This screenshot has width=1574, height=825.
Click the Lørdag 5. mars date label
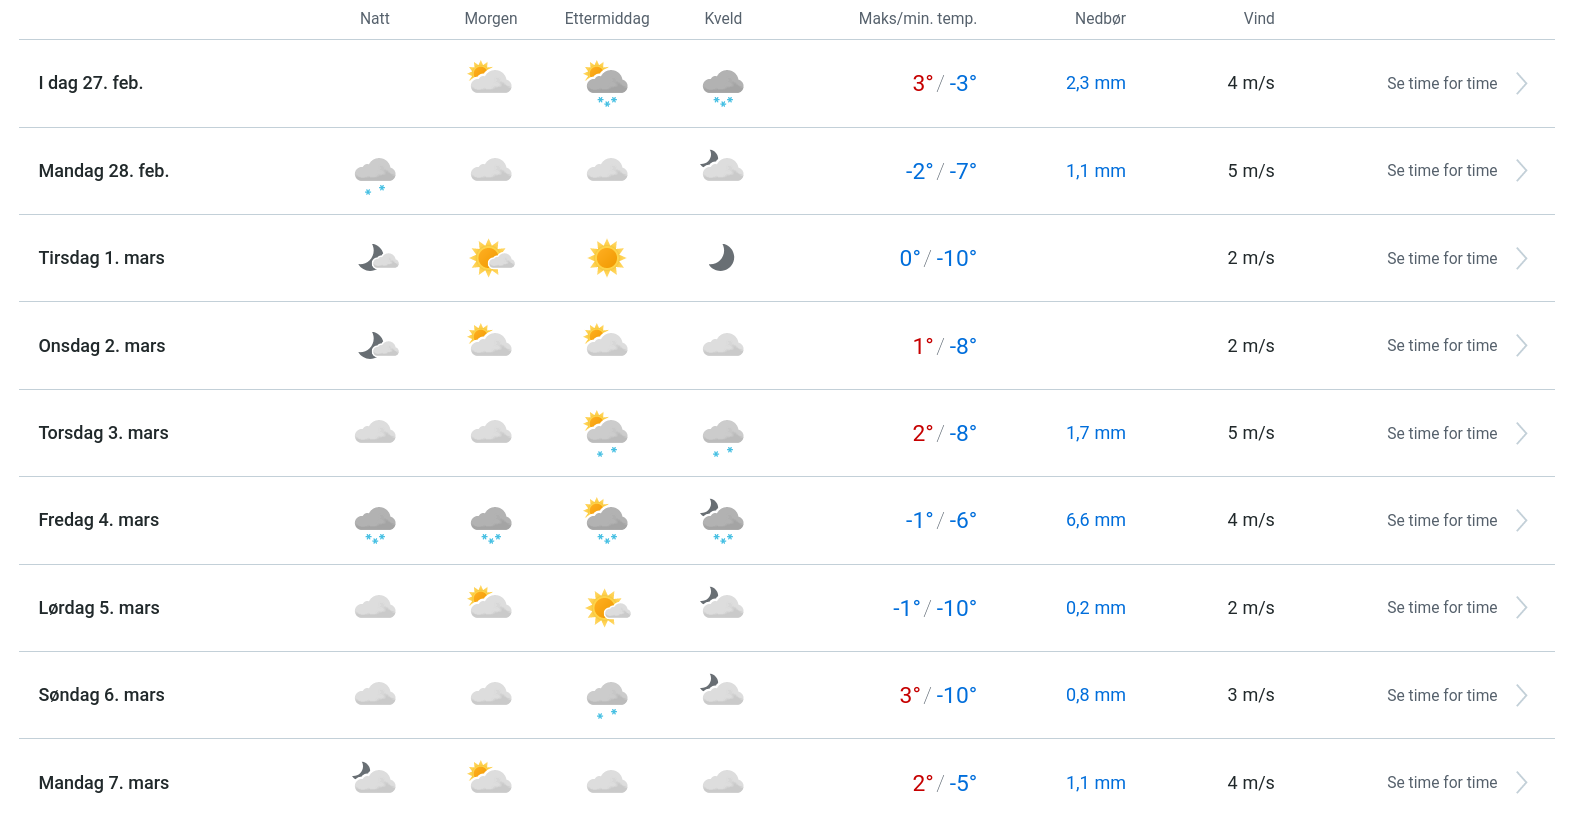click(x=99, y=608)
